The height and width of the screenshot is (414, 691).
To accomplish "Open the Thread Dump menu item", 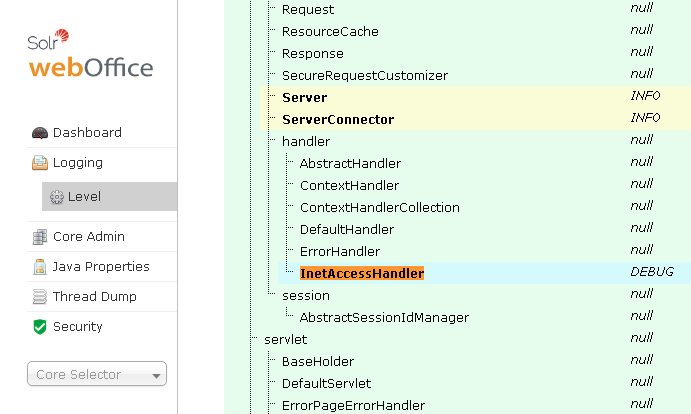I will 94,297.
